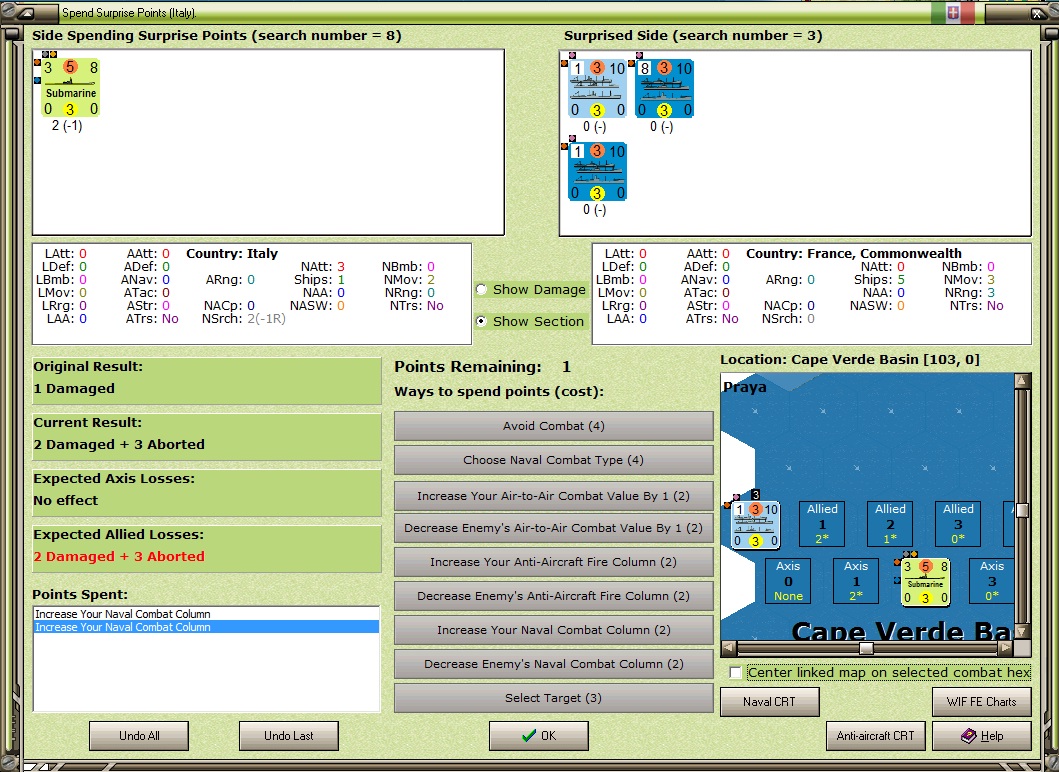Click Increase Your Anti-Aircraft Fire Column

point(553,562)
